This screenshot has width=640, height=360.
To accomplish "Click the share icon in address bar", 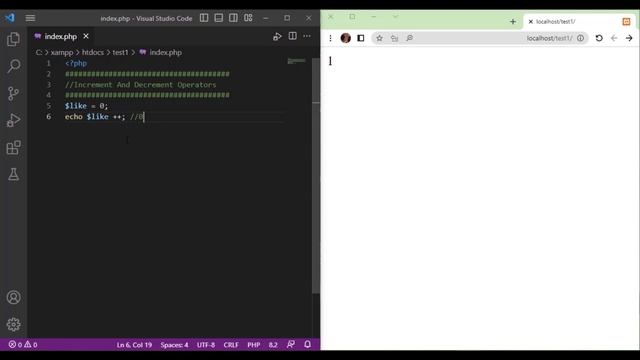I will click(394, 38).
